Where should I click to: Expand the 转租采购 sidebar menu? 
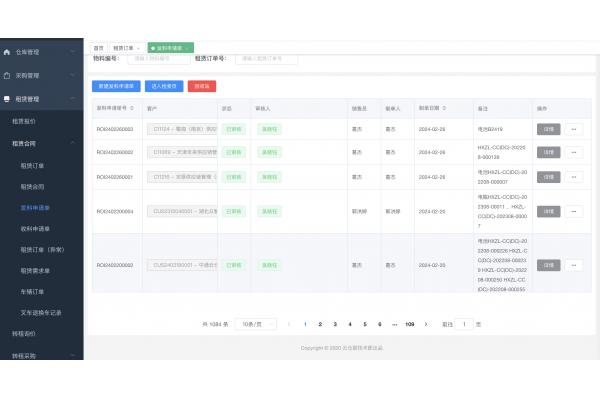[75, 355]
